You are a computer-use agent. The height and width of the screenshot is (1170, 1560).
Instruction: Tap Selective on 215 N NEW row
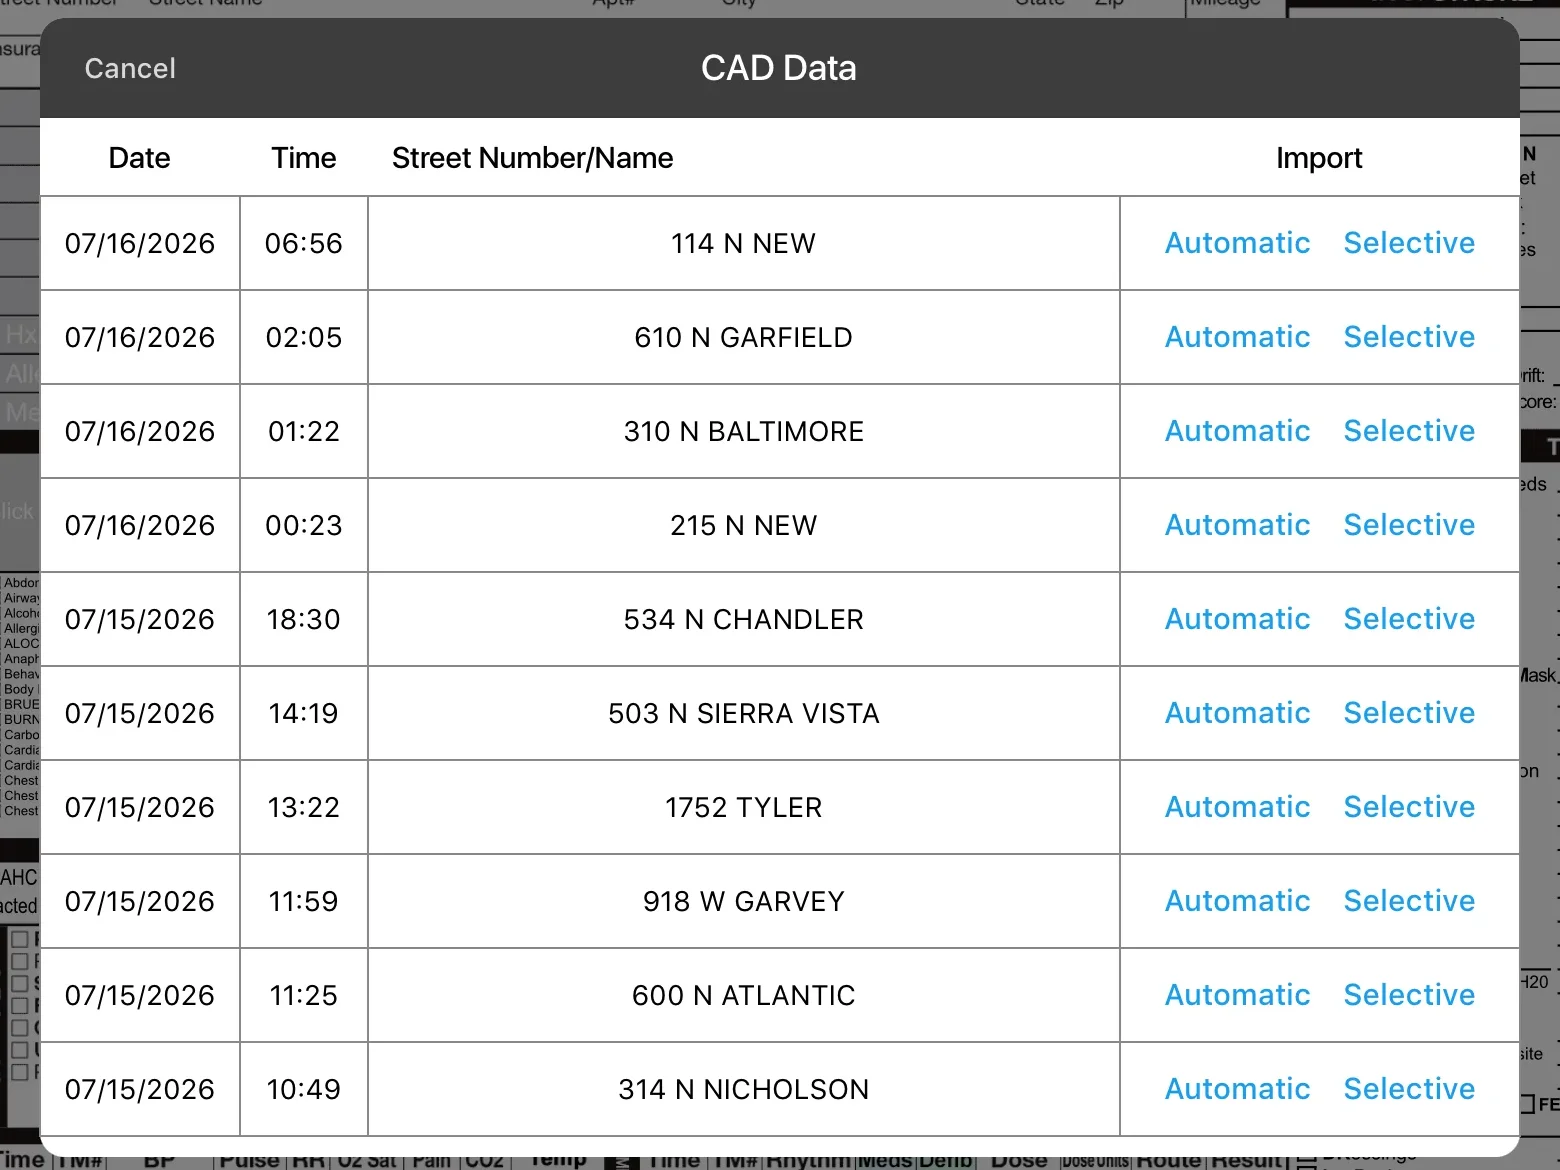1409,525
